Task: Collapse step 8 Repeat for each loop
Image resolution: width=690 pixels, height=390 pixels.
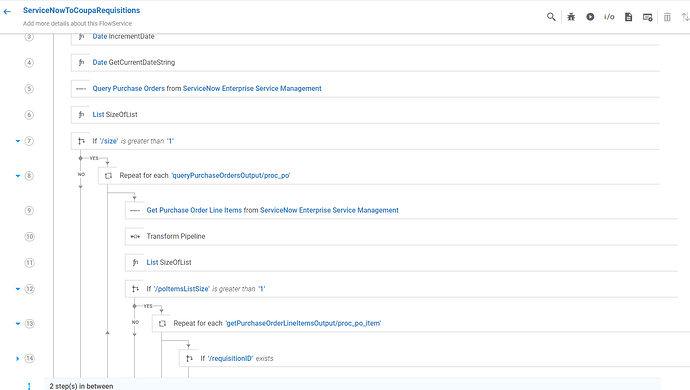Action: pyautogui.click(x=18, y=176)
